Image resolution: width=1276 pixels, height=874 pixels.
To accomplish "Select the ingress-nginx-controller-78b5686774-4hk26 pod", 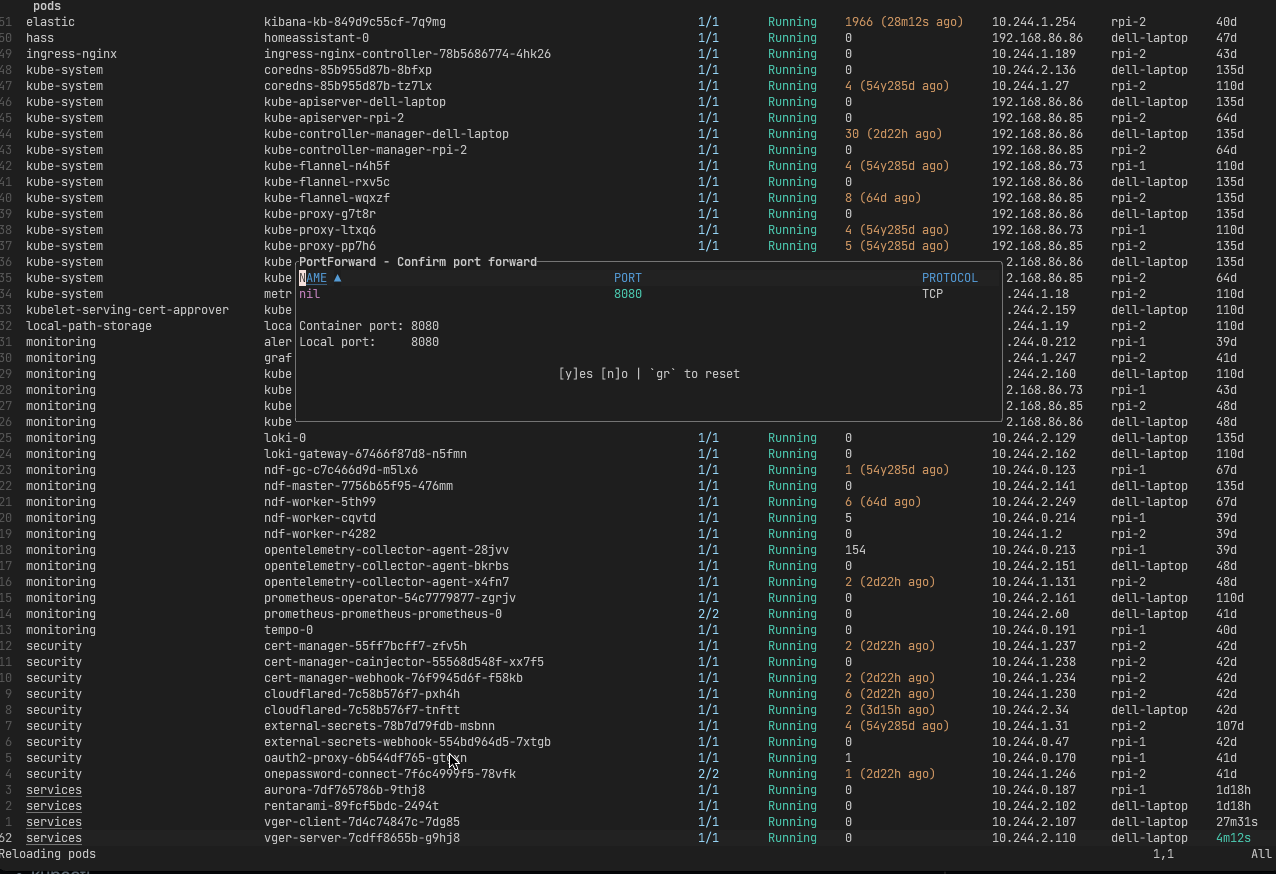I will (x=407, y=54).
